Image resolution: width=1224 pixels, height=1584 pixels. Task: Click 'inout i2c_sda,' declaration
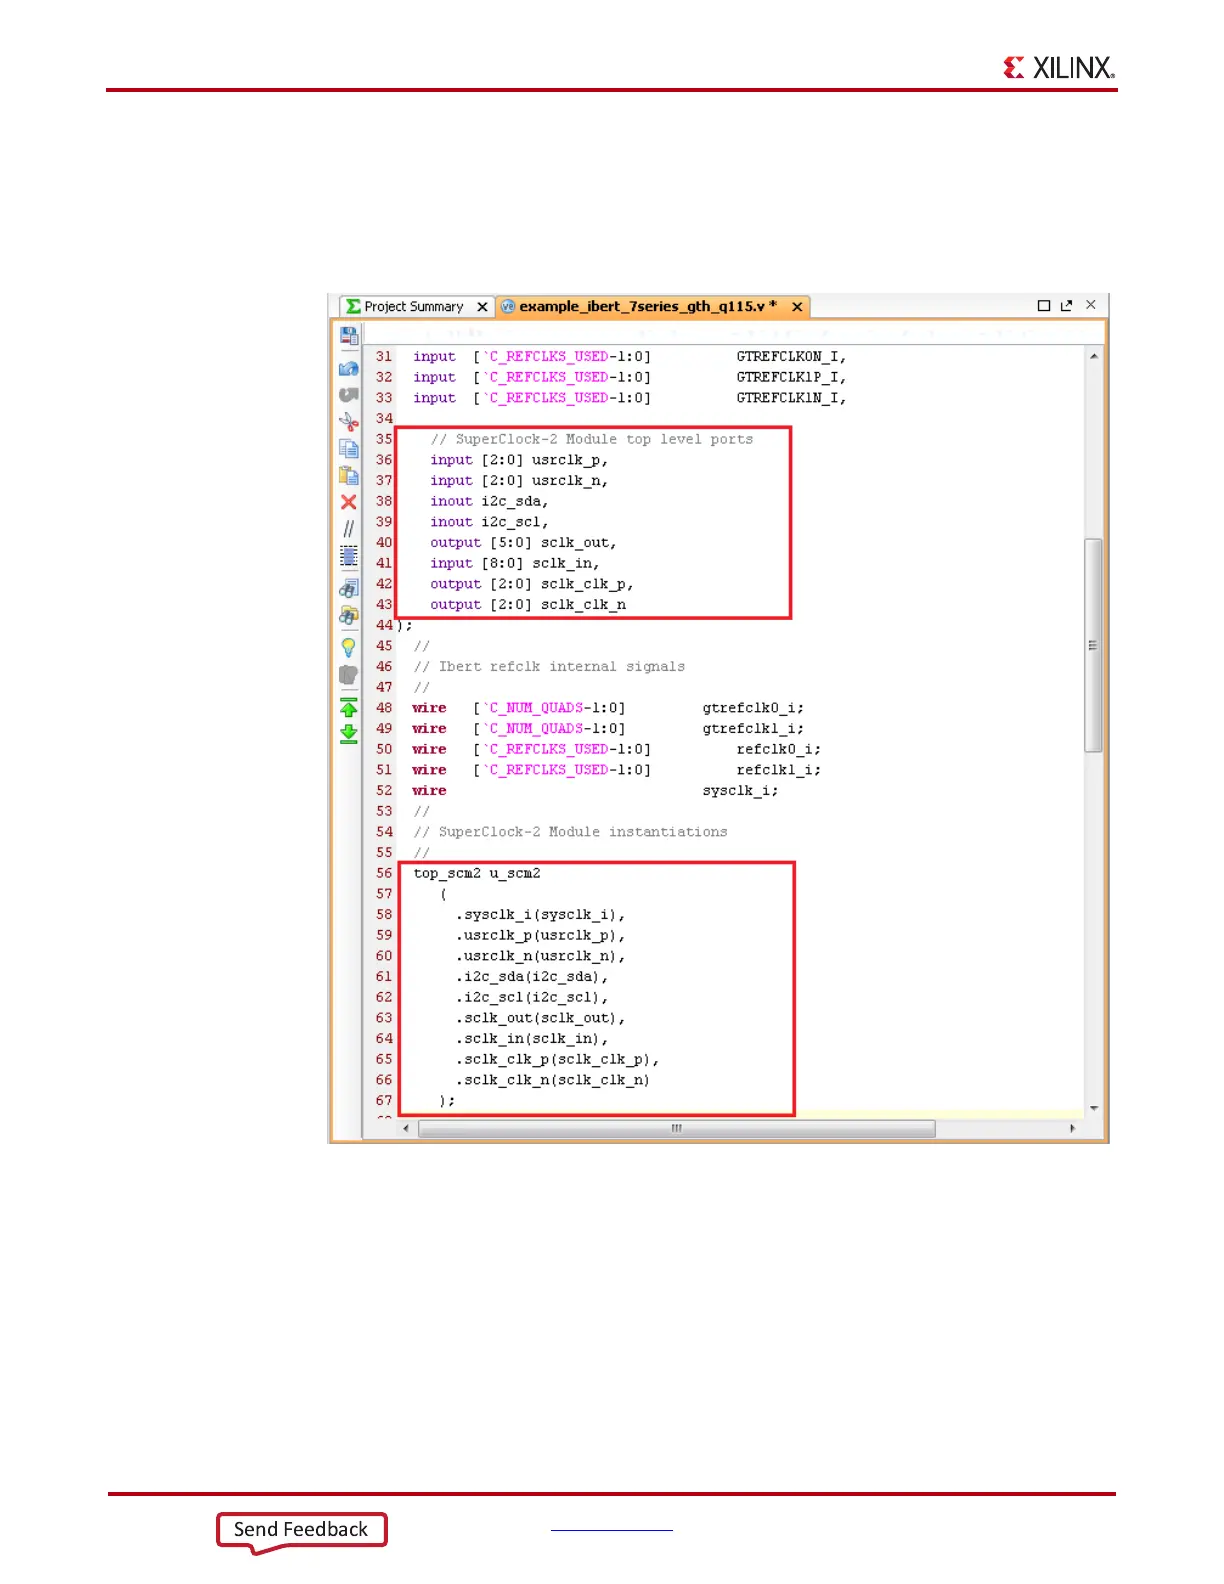point(489,501)
